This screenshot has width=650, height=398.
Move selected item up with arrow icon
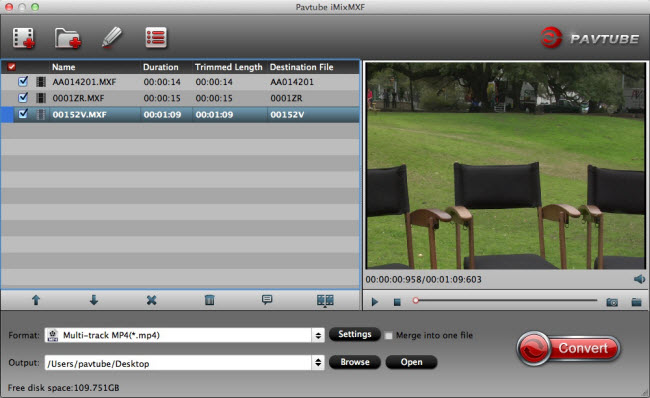pos(36,300)
